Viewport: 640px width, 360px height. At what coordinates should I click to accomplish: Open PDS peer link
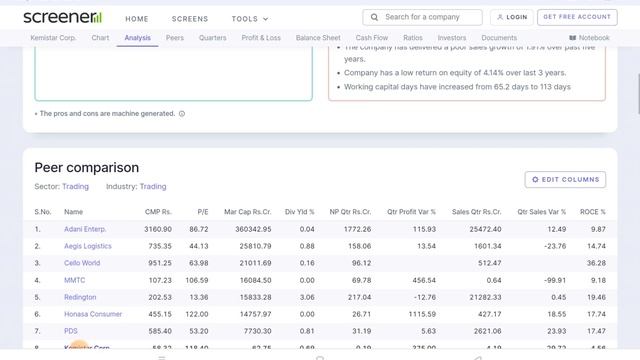71,331
